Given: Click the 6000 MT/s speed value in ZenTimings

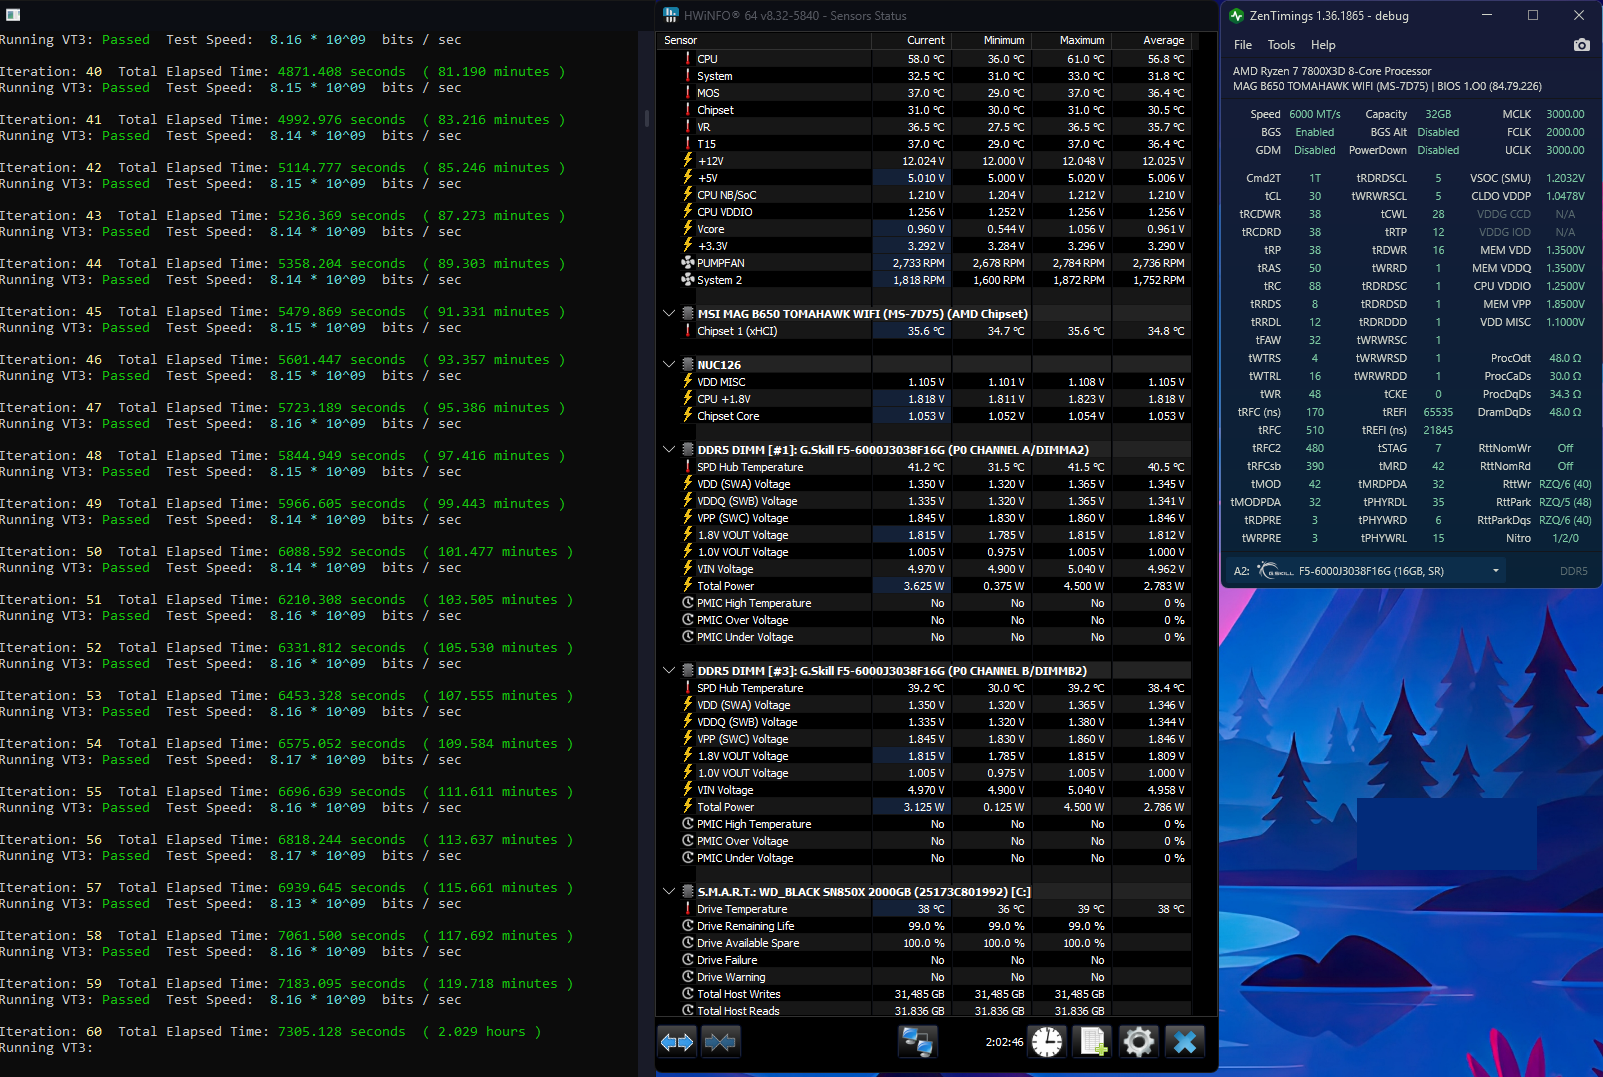Looking at the screenshot, I should [1315, 114].
